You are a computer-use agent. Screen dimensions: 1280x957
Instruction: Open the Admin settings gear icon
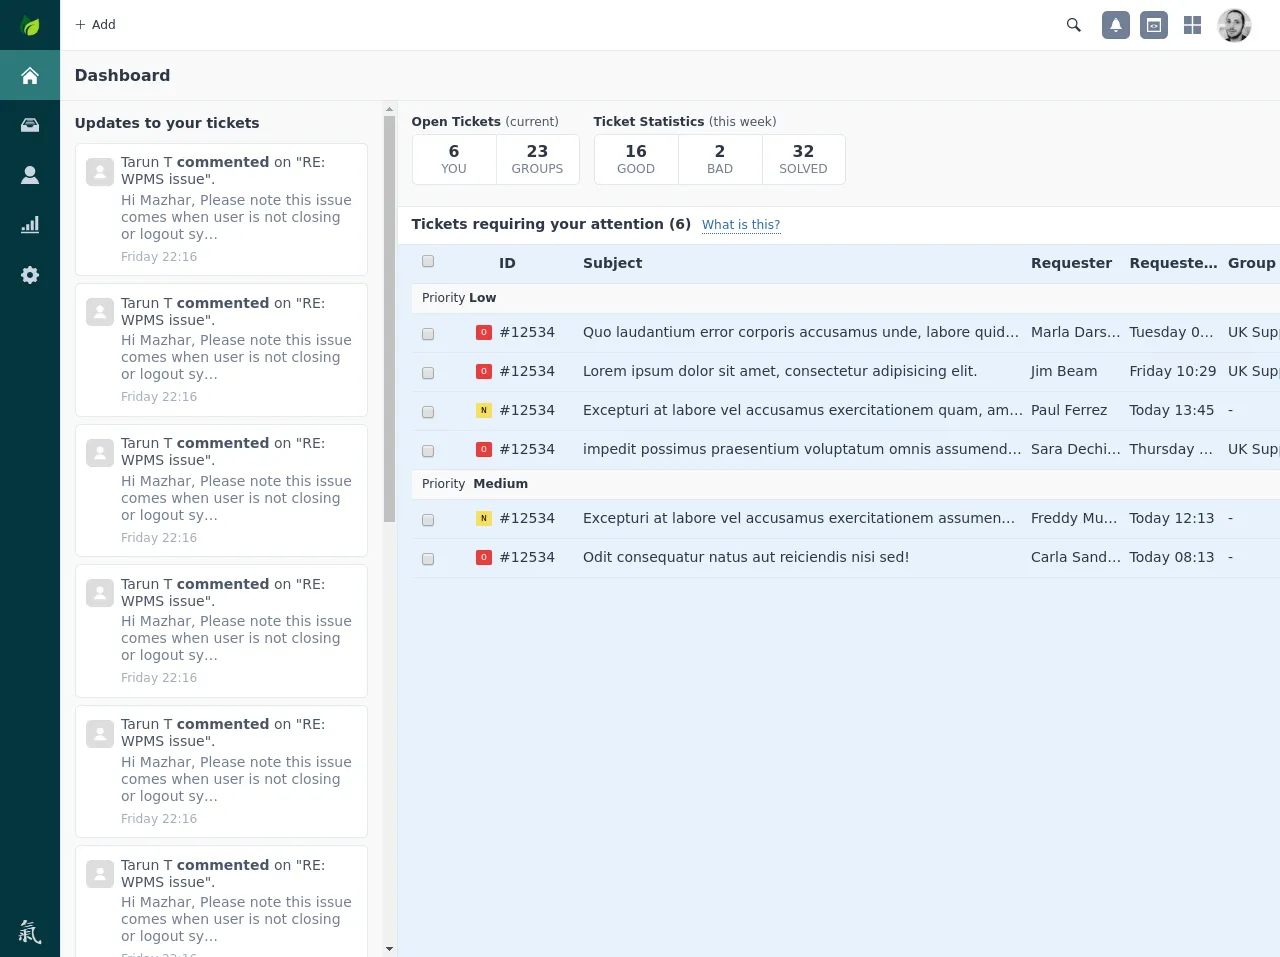30,275
